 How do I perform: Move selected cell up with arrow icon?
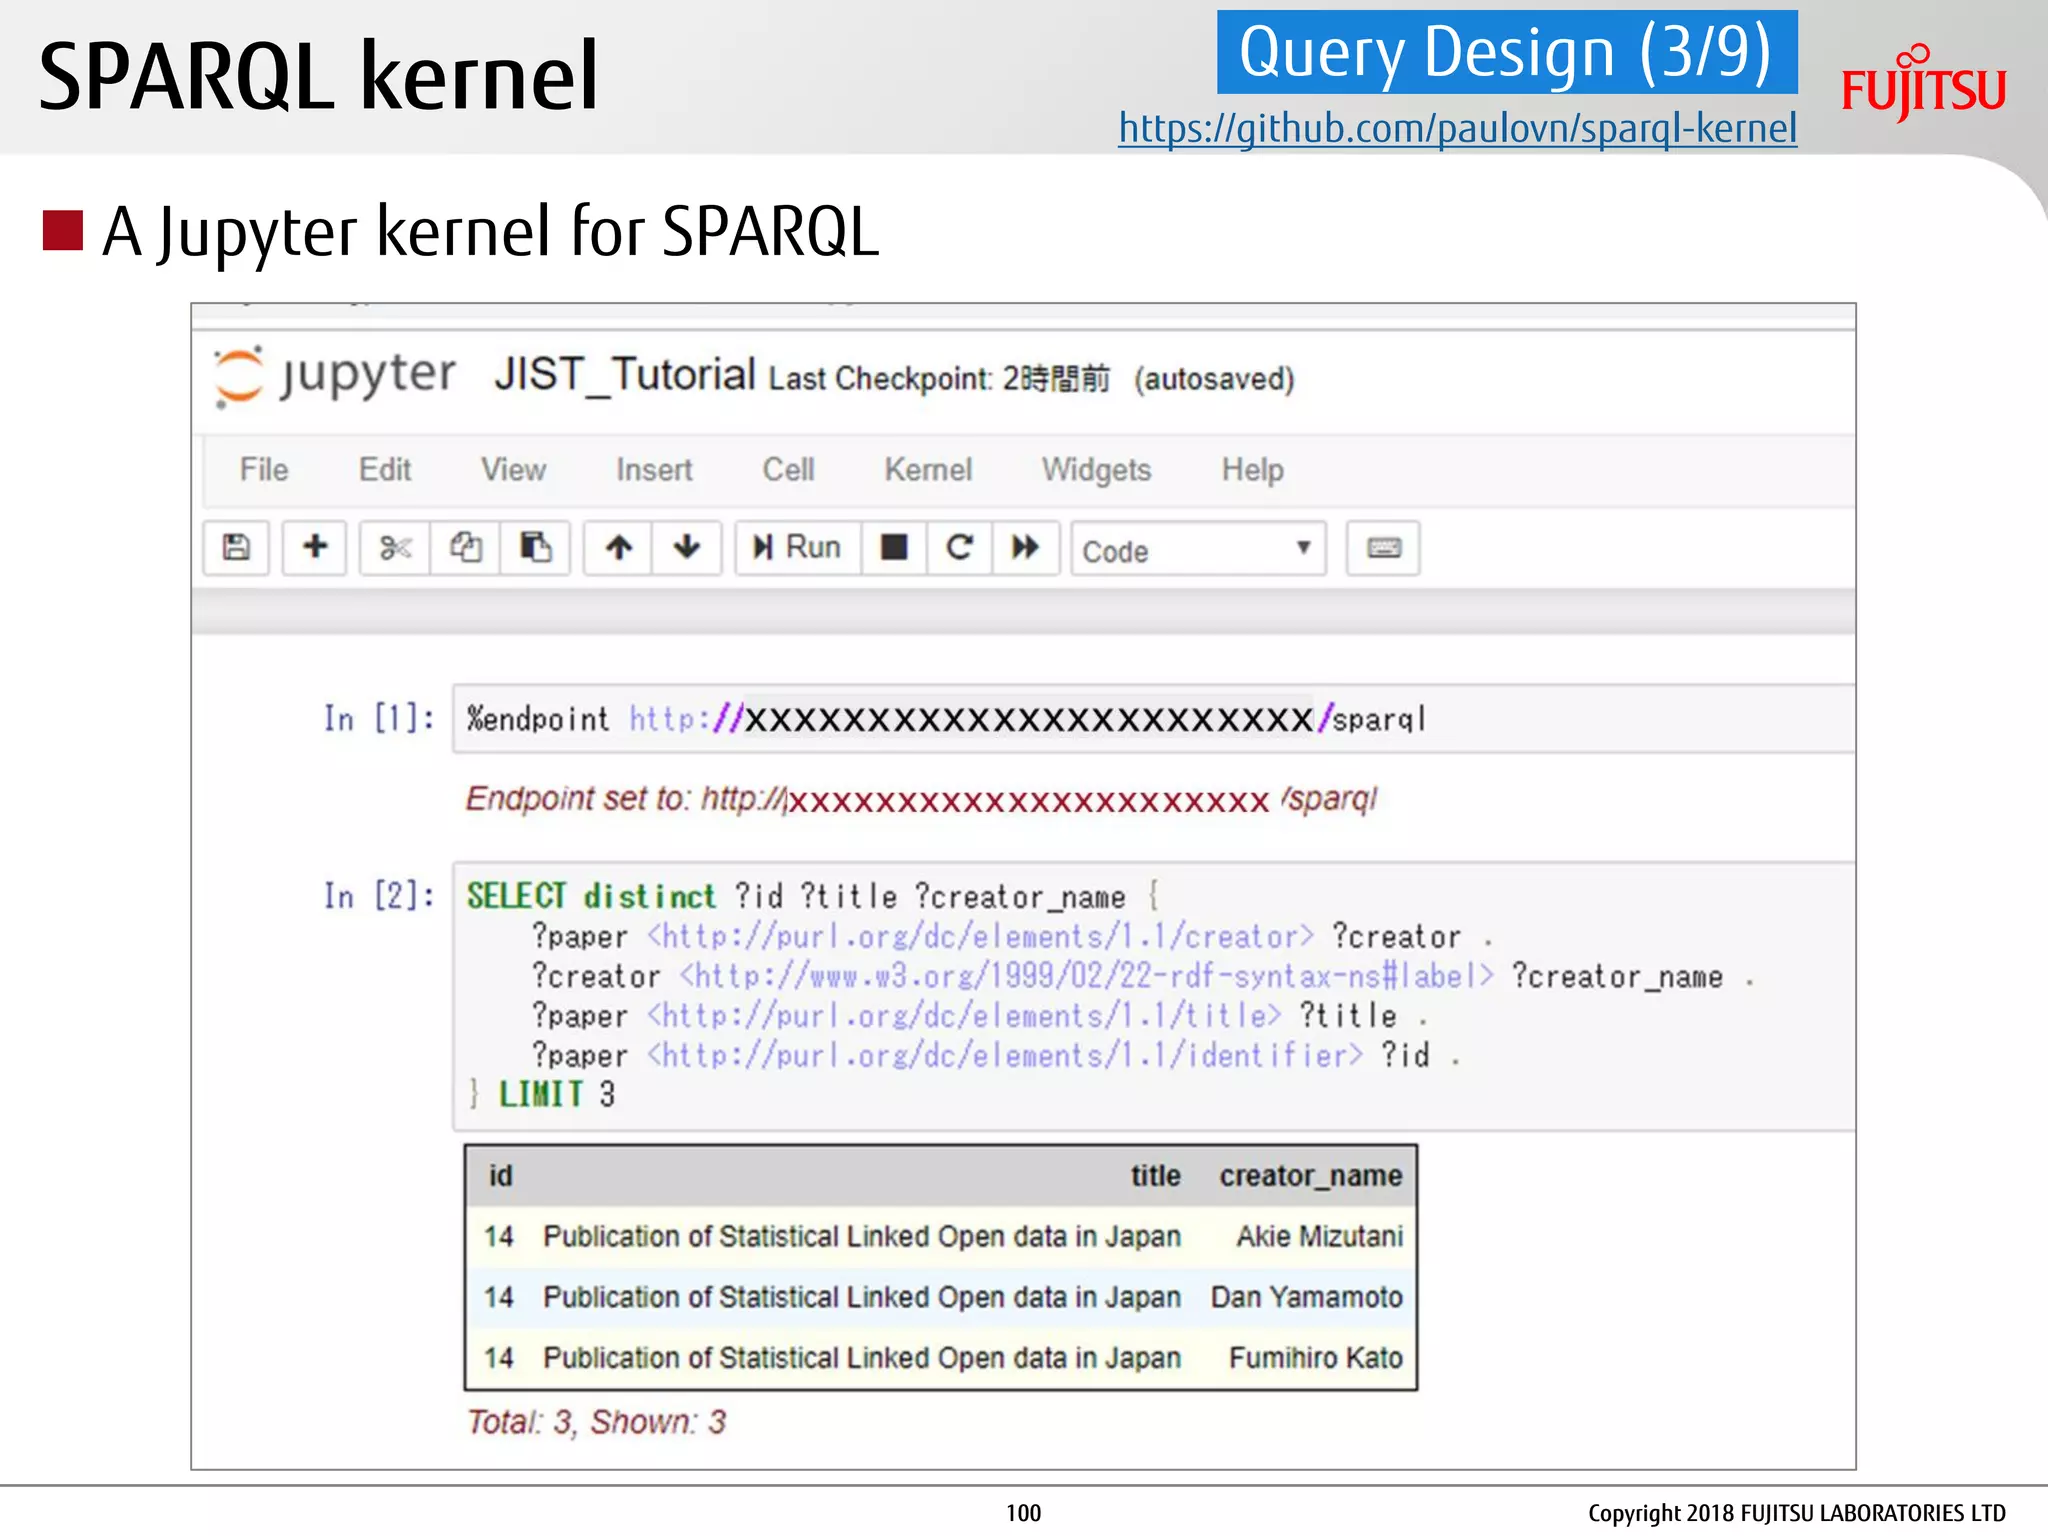[619, 547]
